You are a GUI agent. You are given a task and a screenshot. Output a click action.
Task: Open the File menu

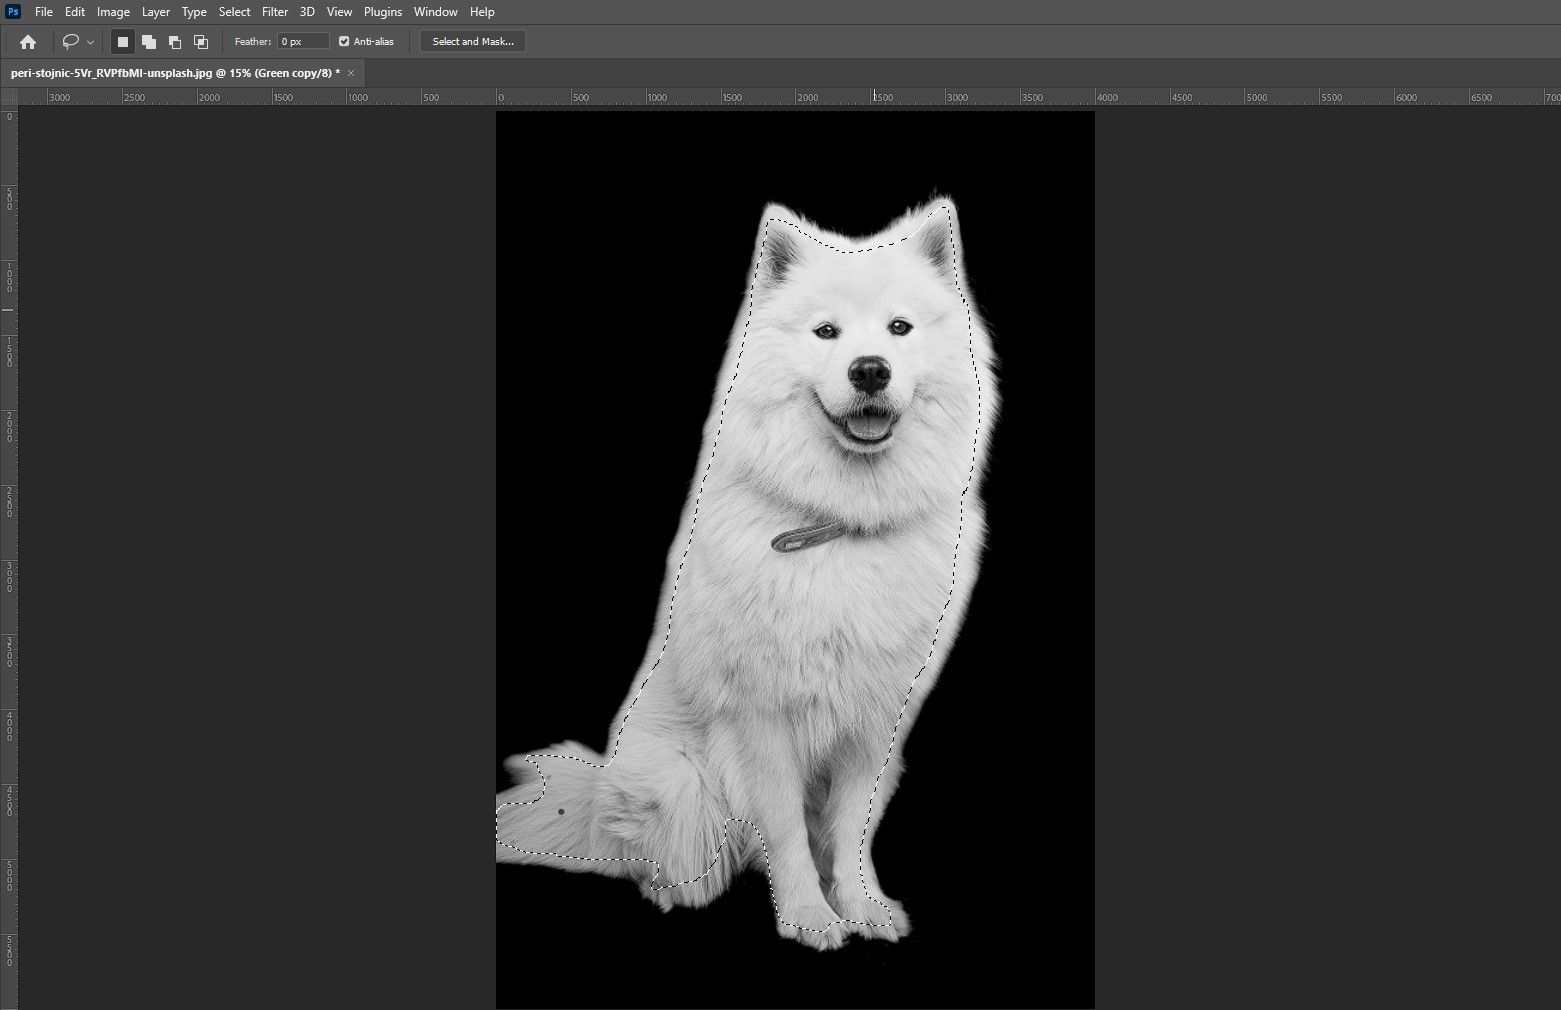point(44,12)
